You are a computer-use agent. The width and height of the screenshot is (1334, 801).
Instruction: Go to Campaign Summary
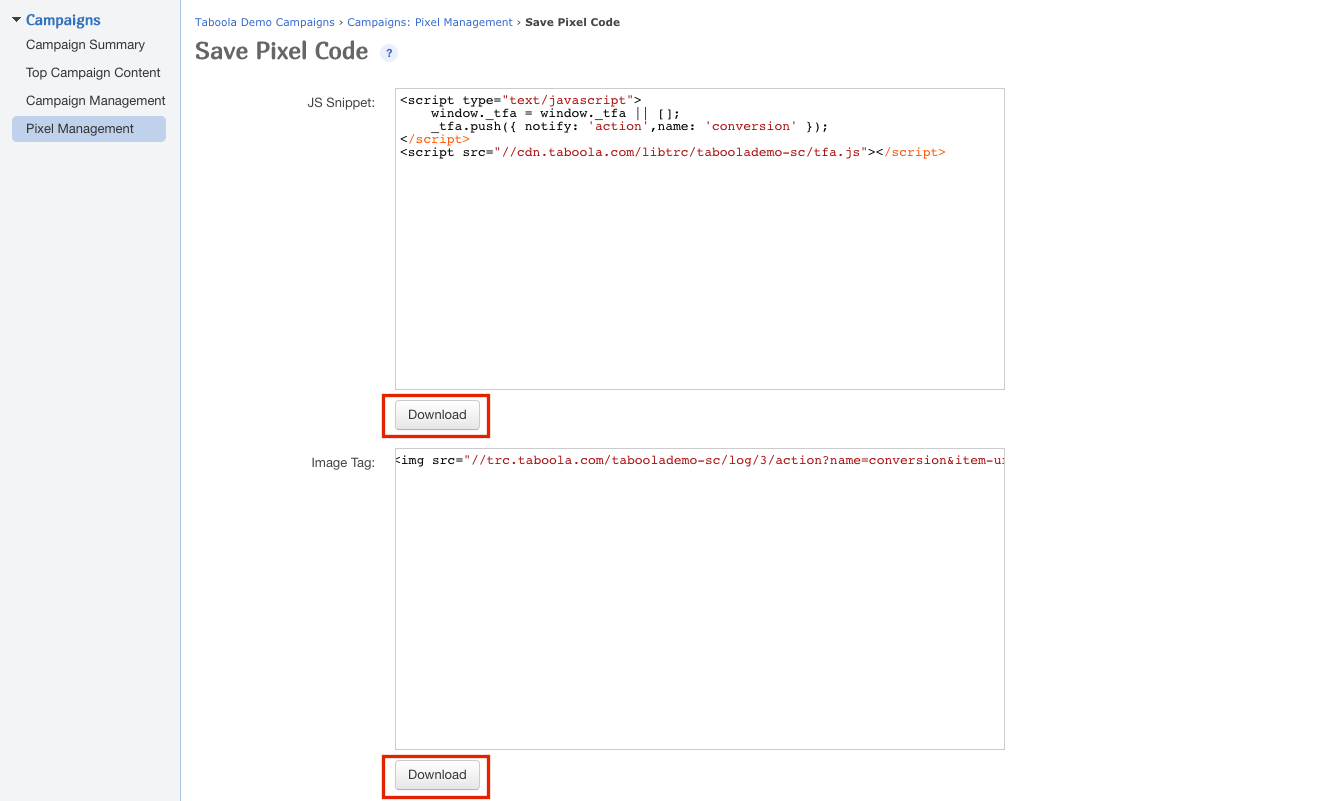85,45
